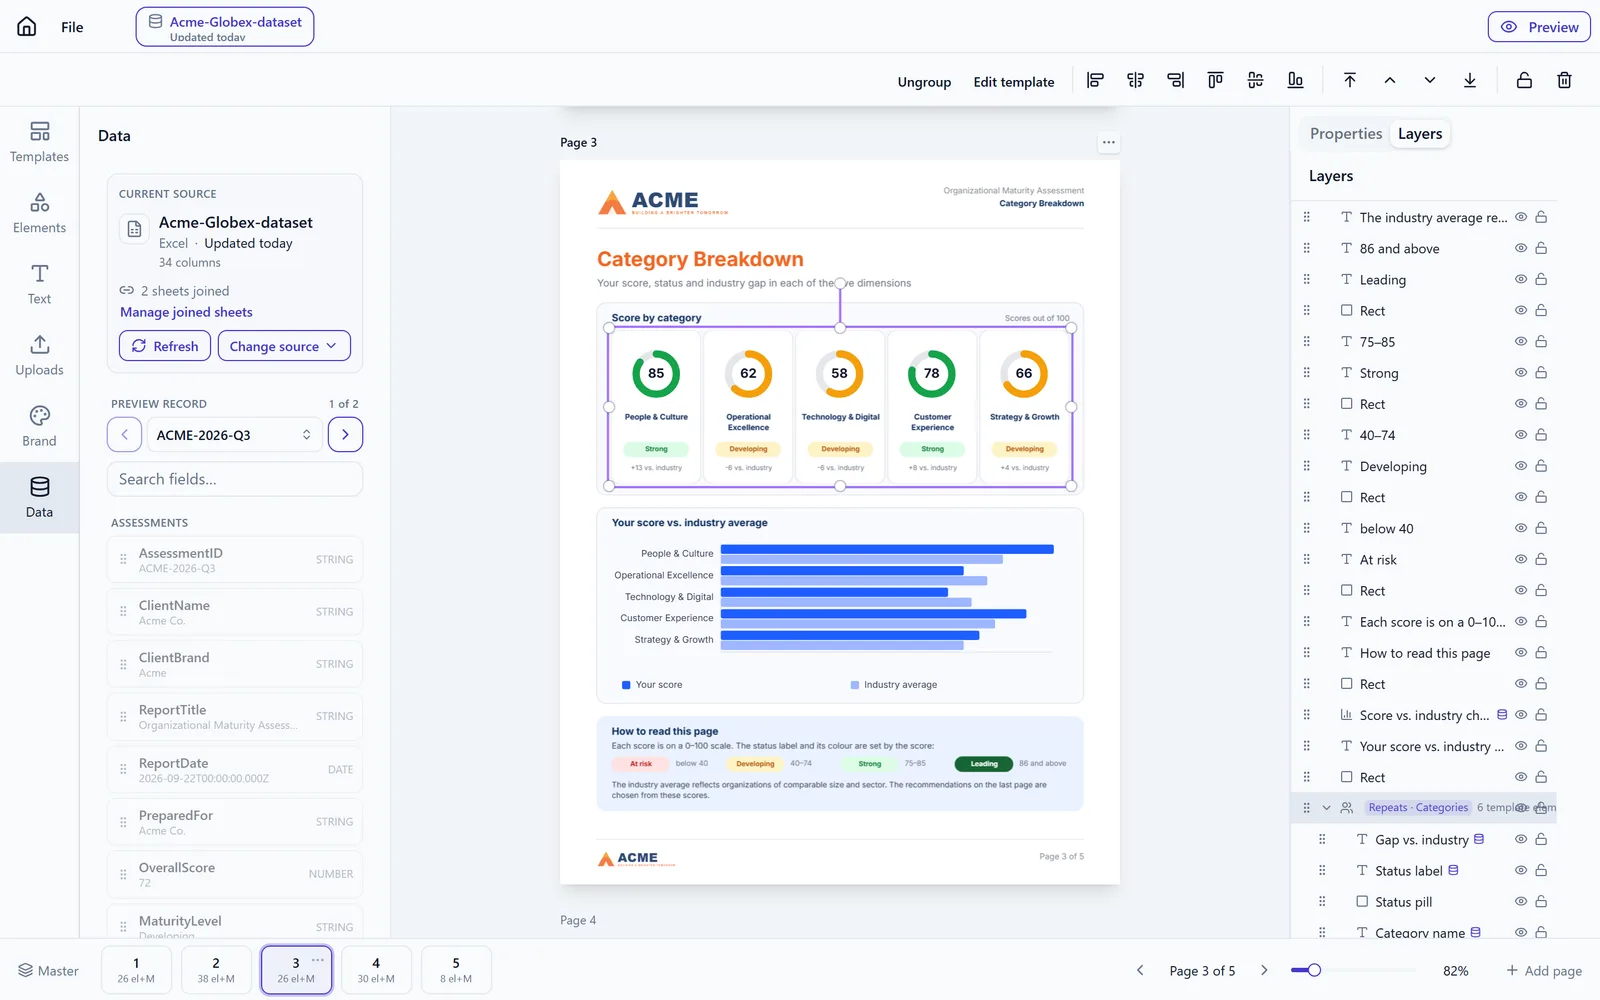Go to the next page using bottom arrow
This screenshot has width=1600, height=1000.
click(1264, 970)
